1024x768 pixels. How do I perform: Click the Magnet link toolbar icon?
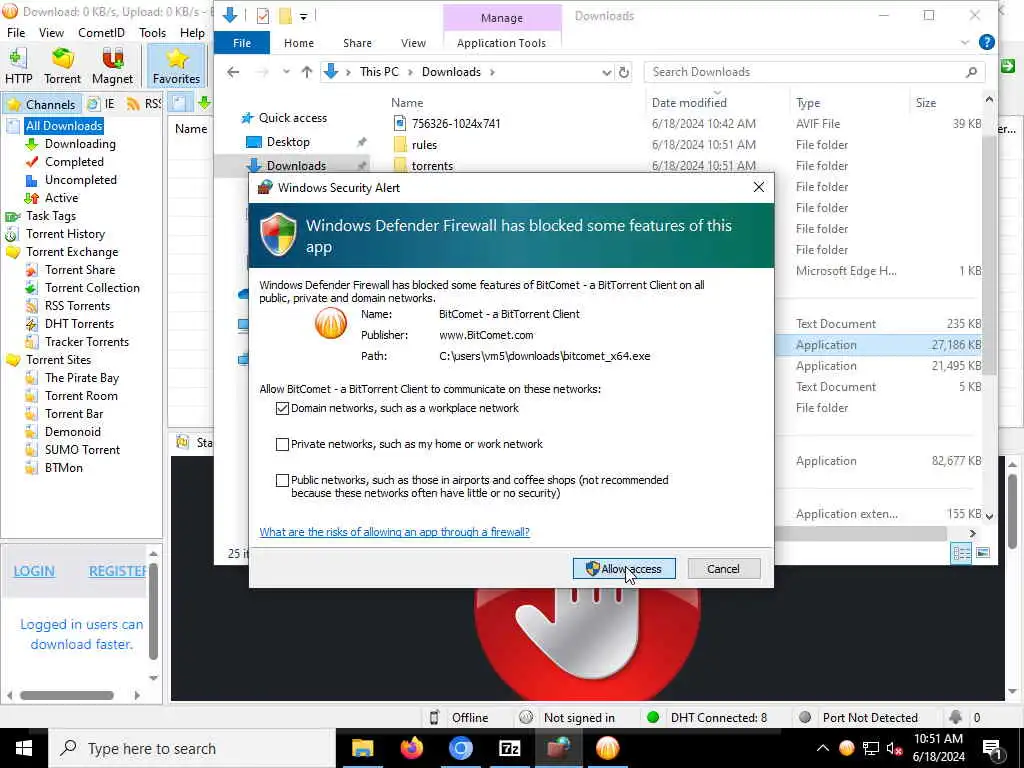112,66
